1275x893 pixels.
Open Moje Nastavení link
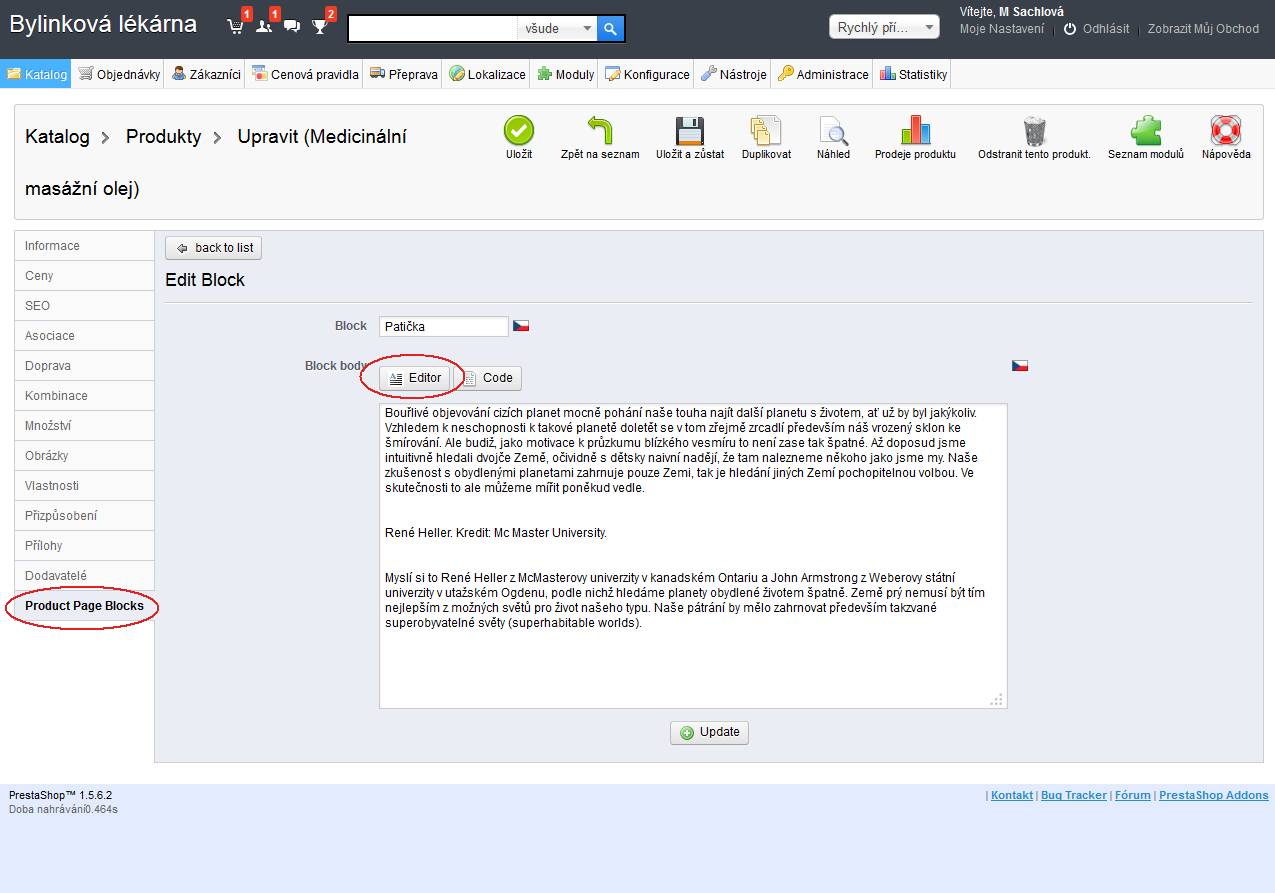pyautogui.click(x=1002, y=29)
